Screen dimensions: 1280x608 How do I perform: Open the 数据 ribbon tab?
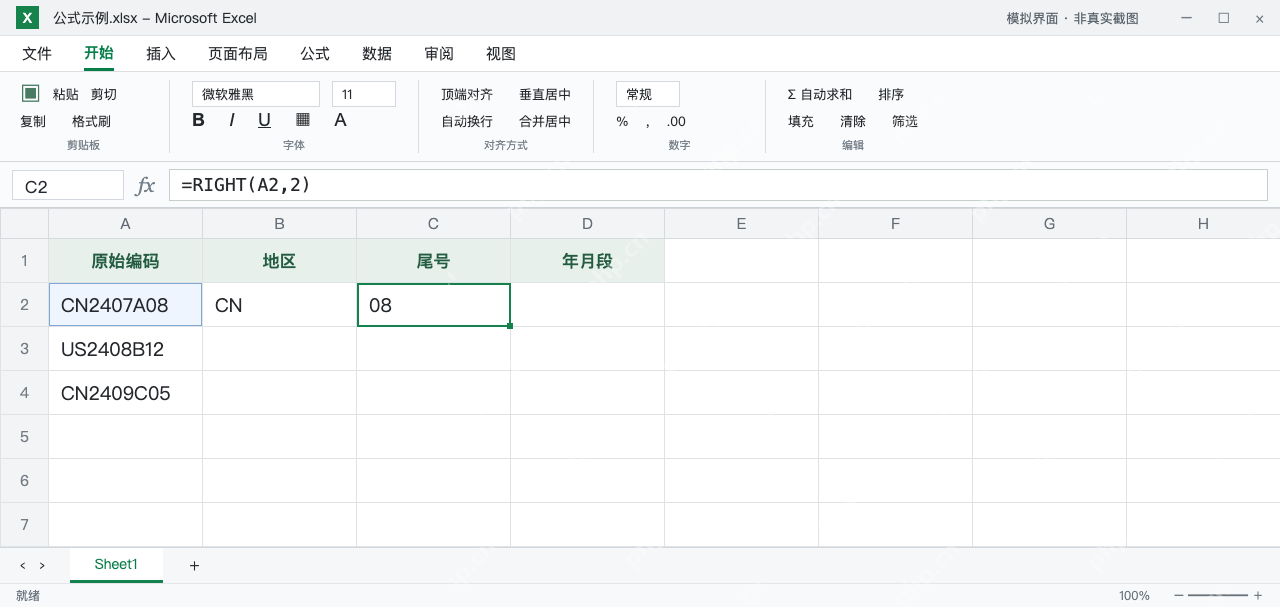[377, 54]
